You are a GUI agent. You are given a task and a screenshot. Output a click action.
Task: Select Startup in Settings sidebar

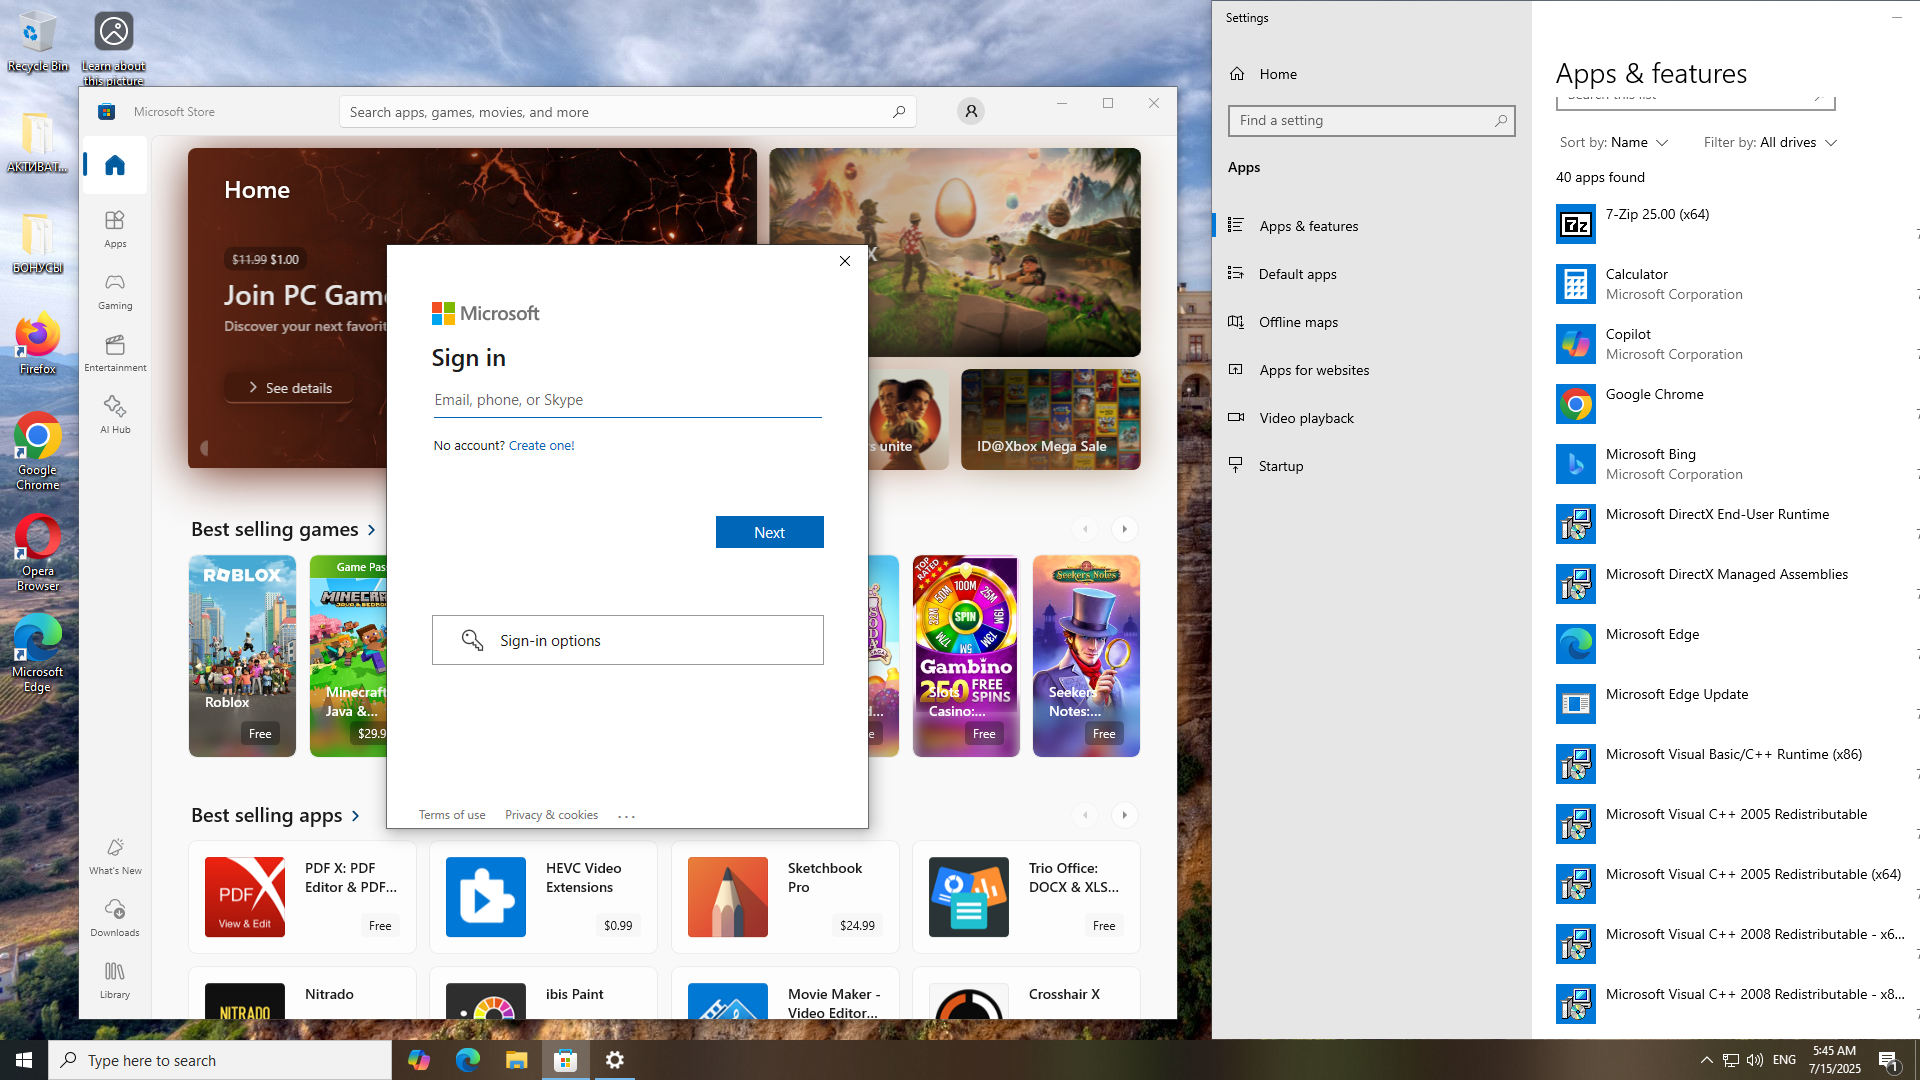coord(1371,466)
